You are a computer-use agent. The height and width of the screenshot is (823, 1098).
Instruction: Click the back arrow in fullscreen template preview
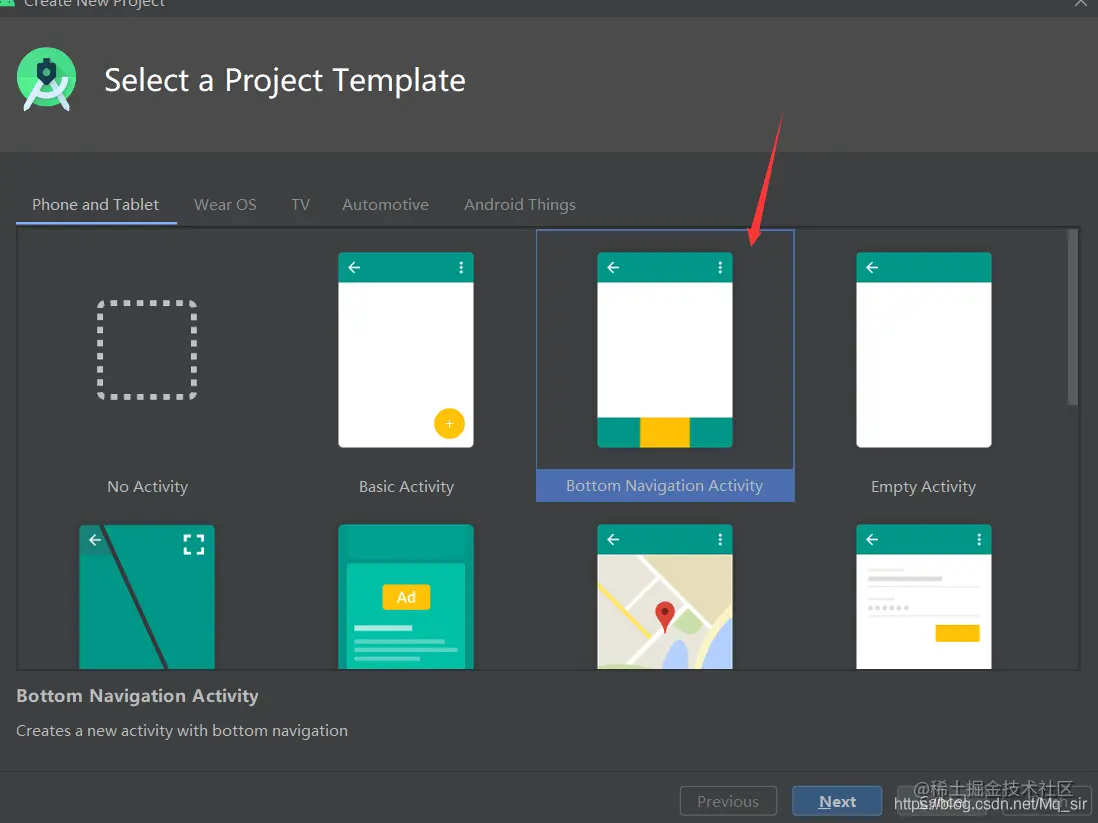(x=95, y=540)
